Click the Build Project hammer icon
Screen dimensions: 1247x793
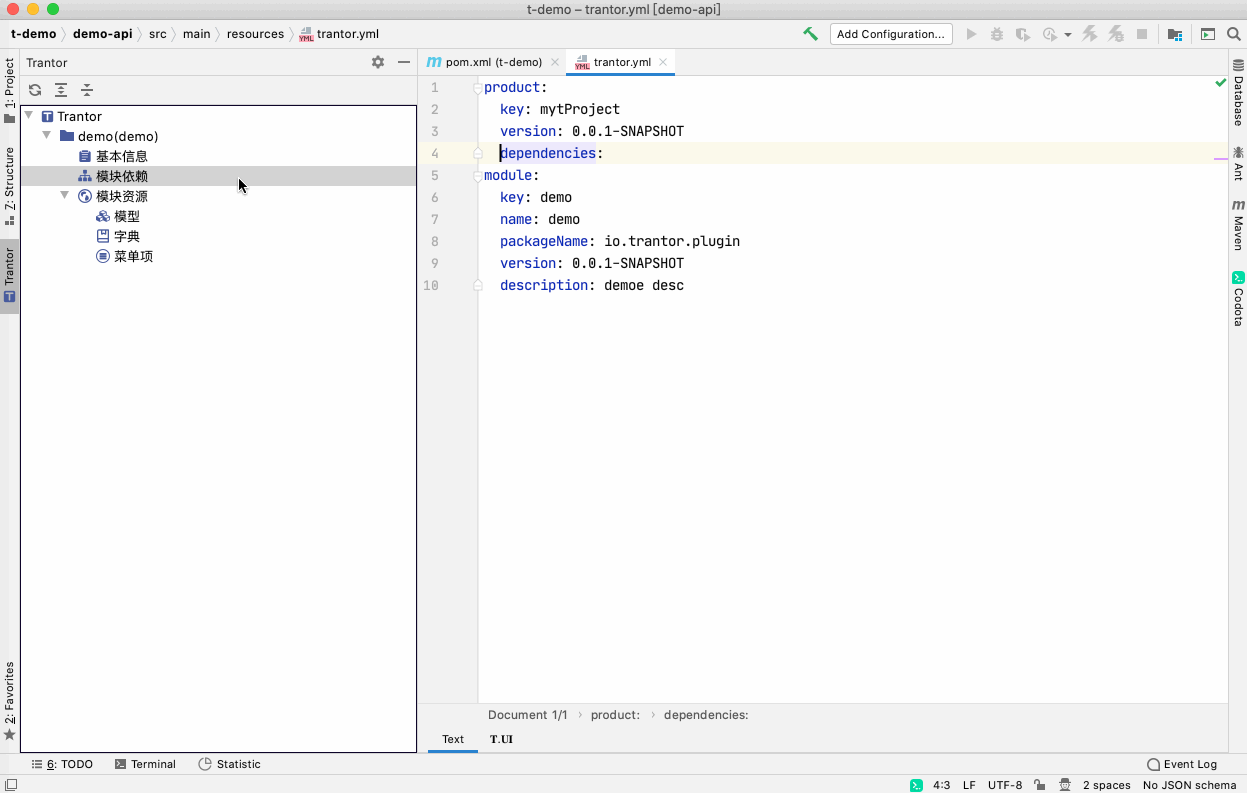coord(811,34)
